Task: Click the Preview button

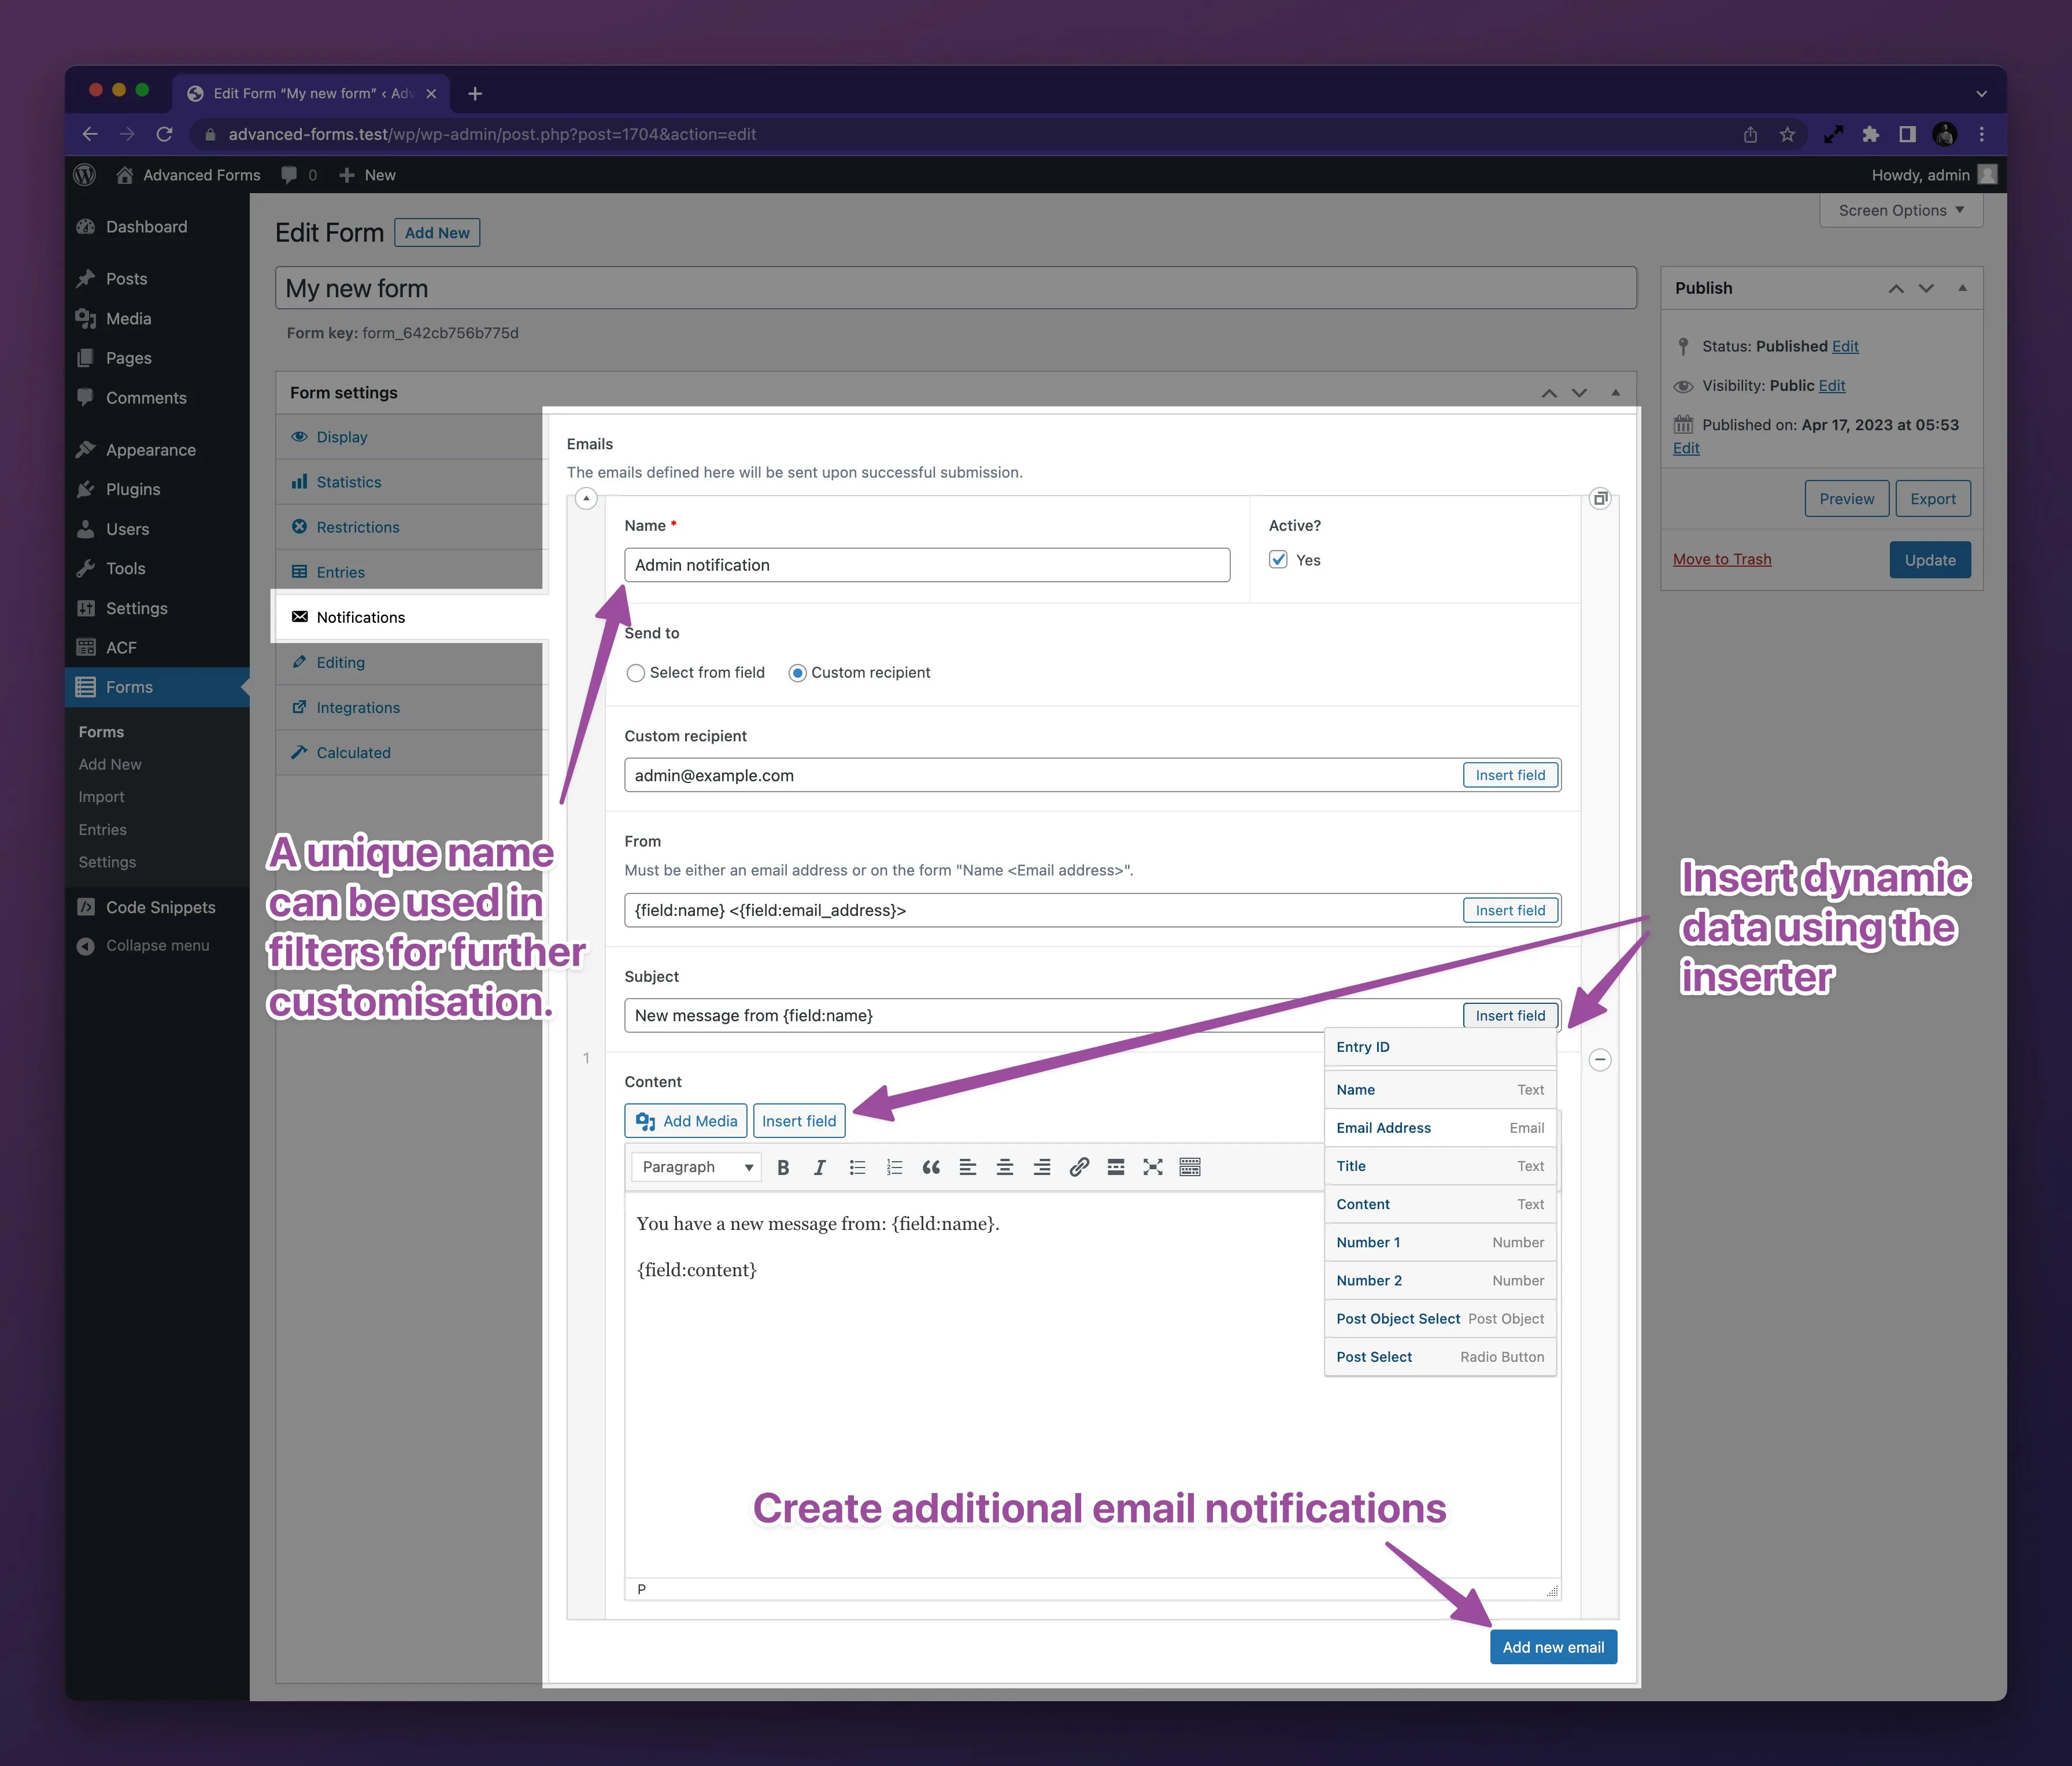Action: click(1846, 499)
